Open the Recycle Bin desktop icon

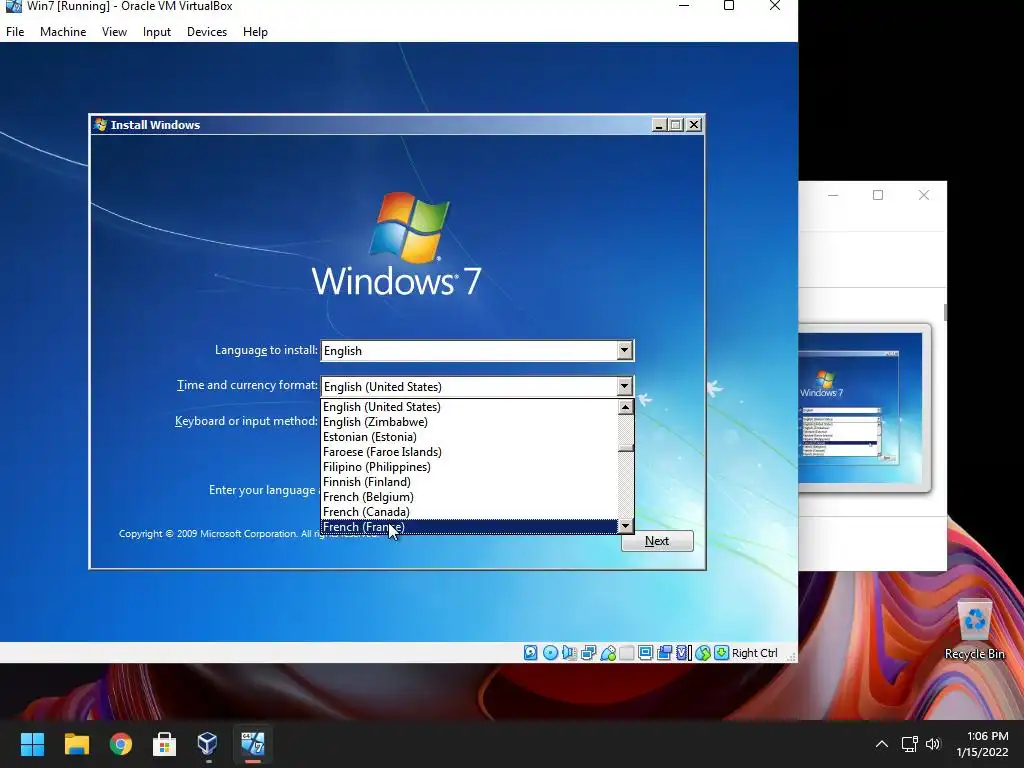[974, 630]
